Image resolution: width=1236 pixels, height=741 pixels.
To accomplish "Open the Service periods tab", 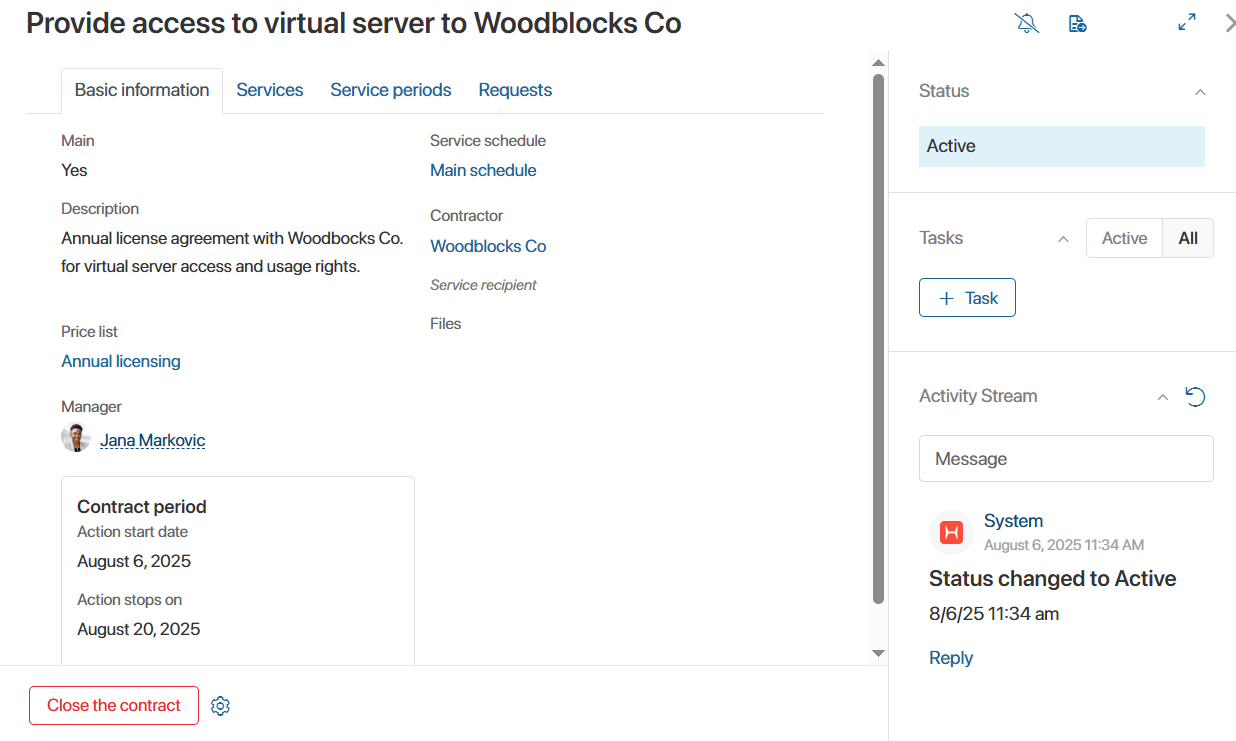I will point(391,90).
